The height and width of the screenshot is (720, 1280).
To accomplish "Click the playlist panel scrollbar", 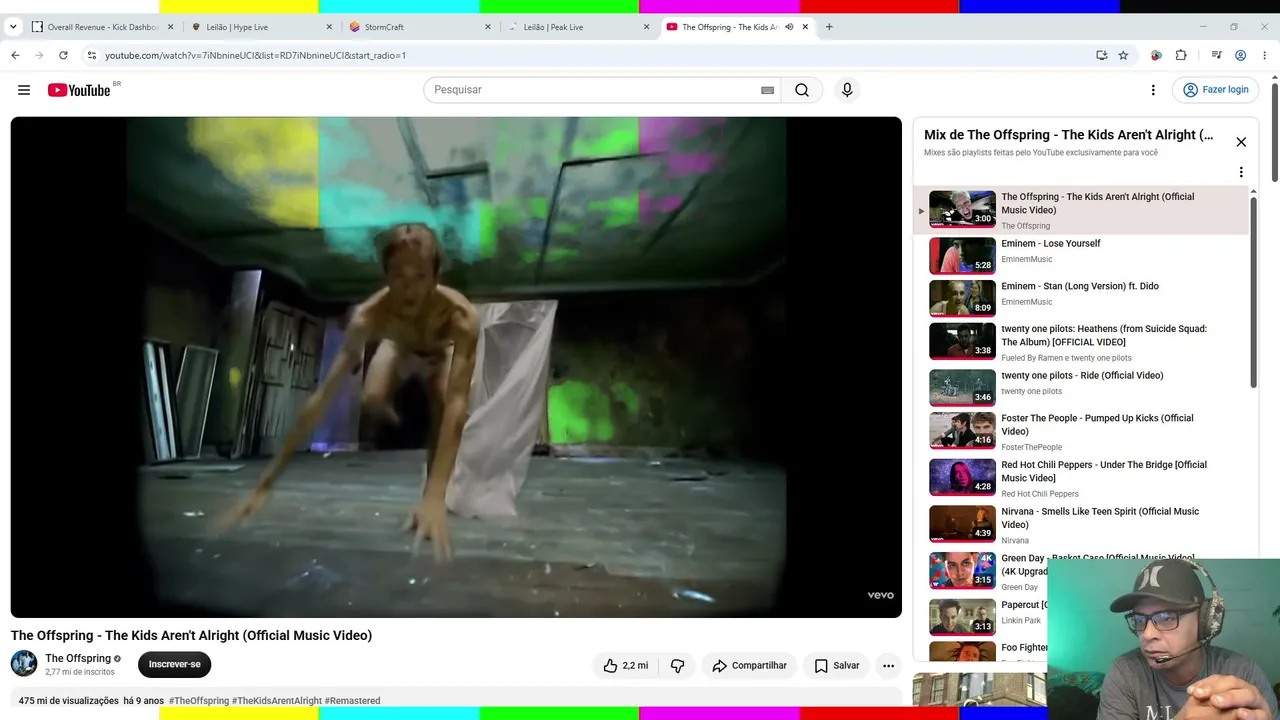I will point(1253,290).
